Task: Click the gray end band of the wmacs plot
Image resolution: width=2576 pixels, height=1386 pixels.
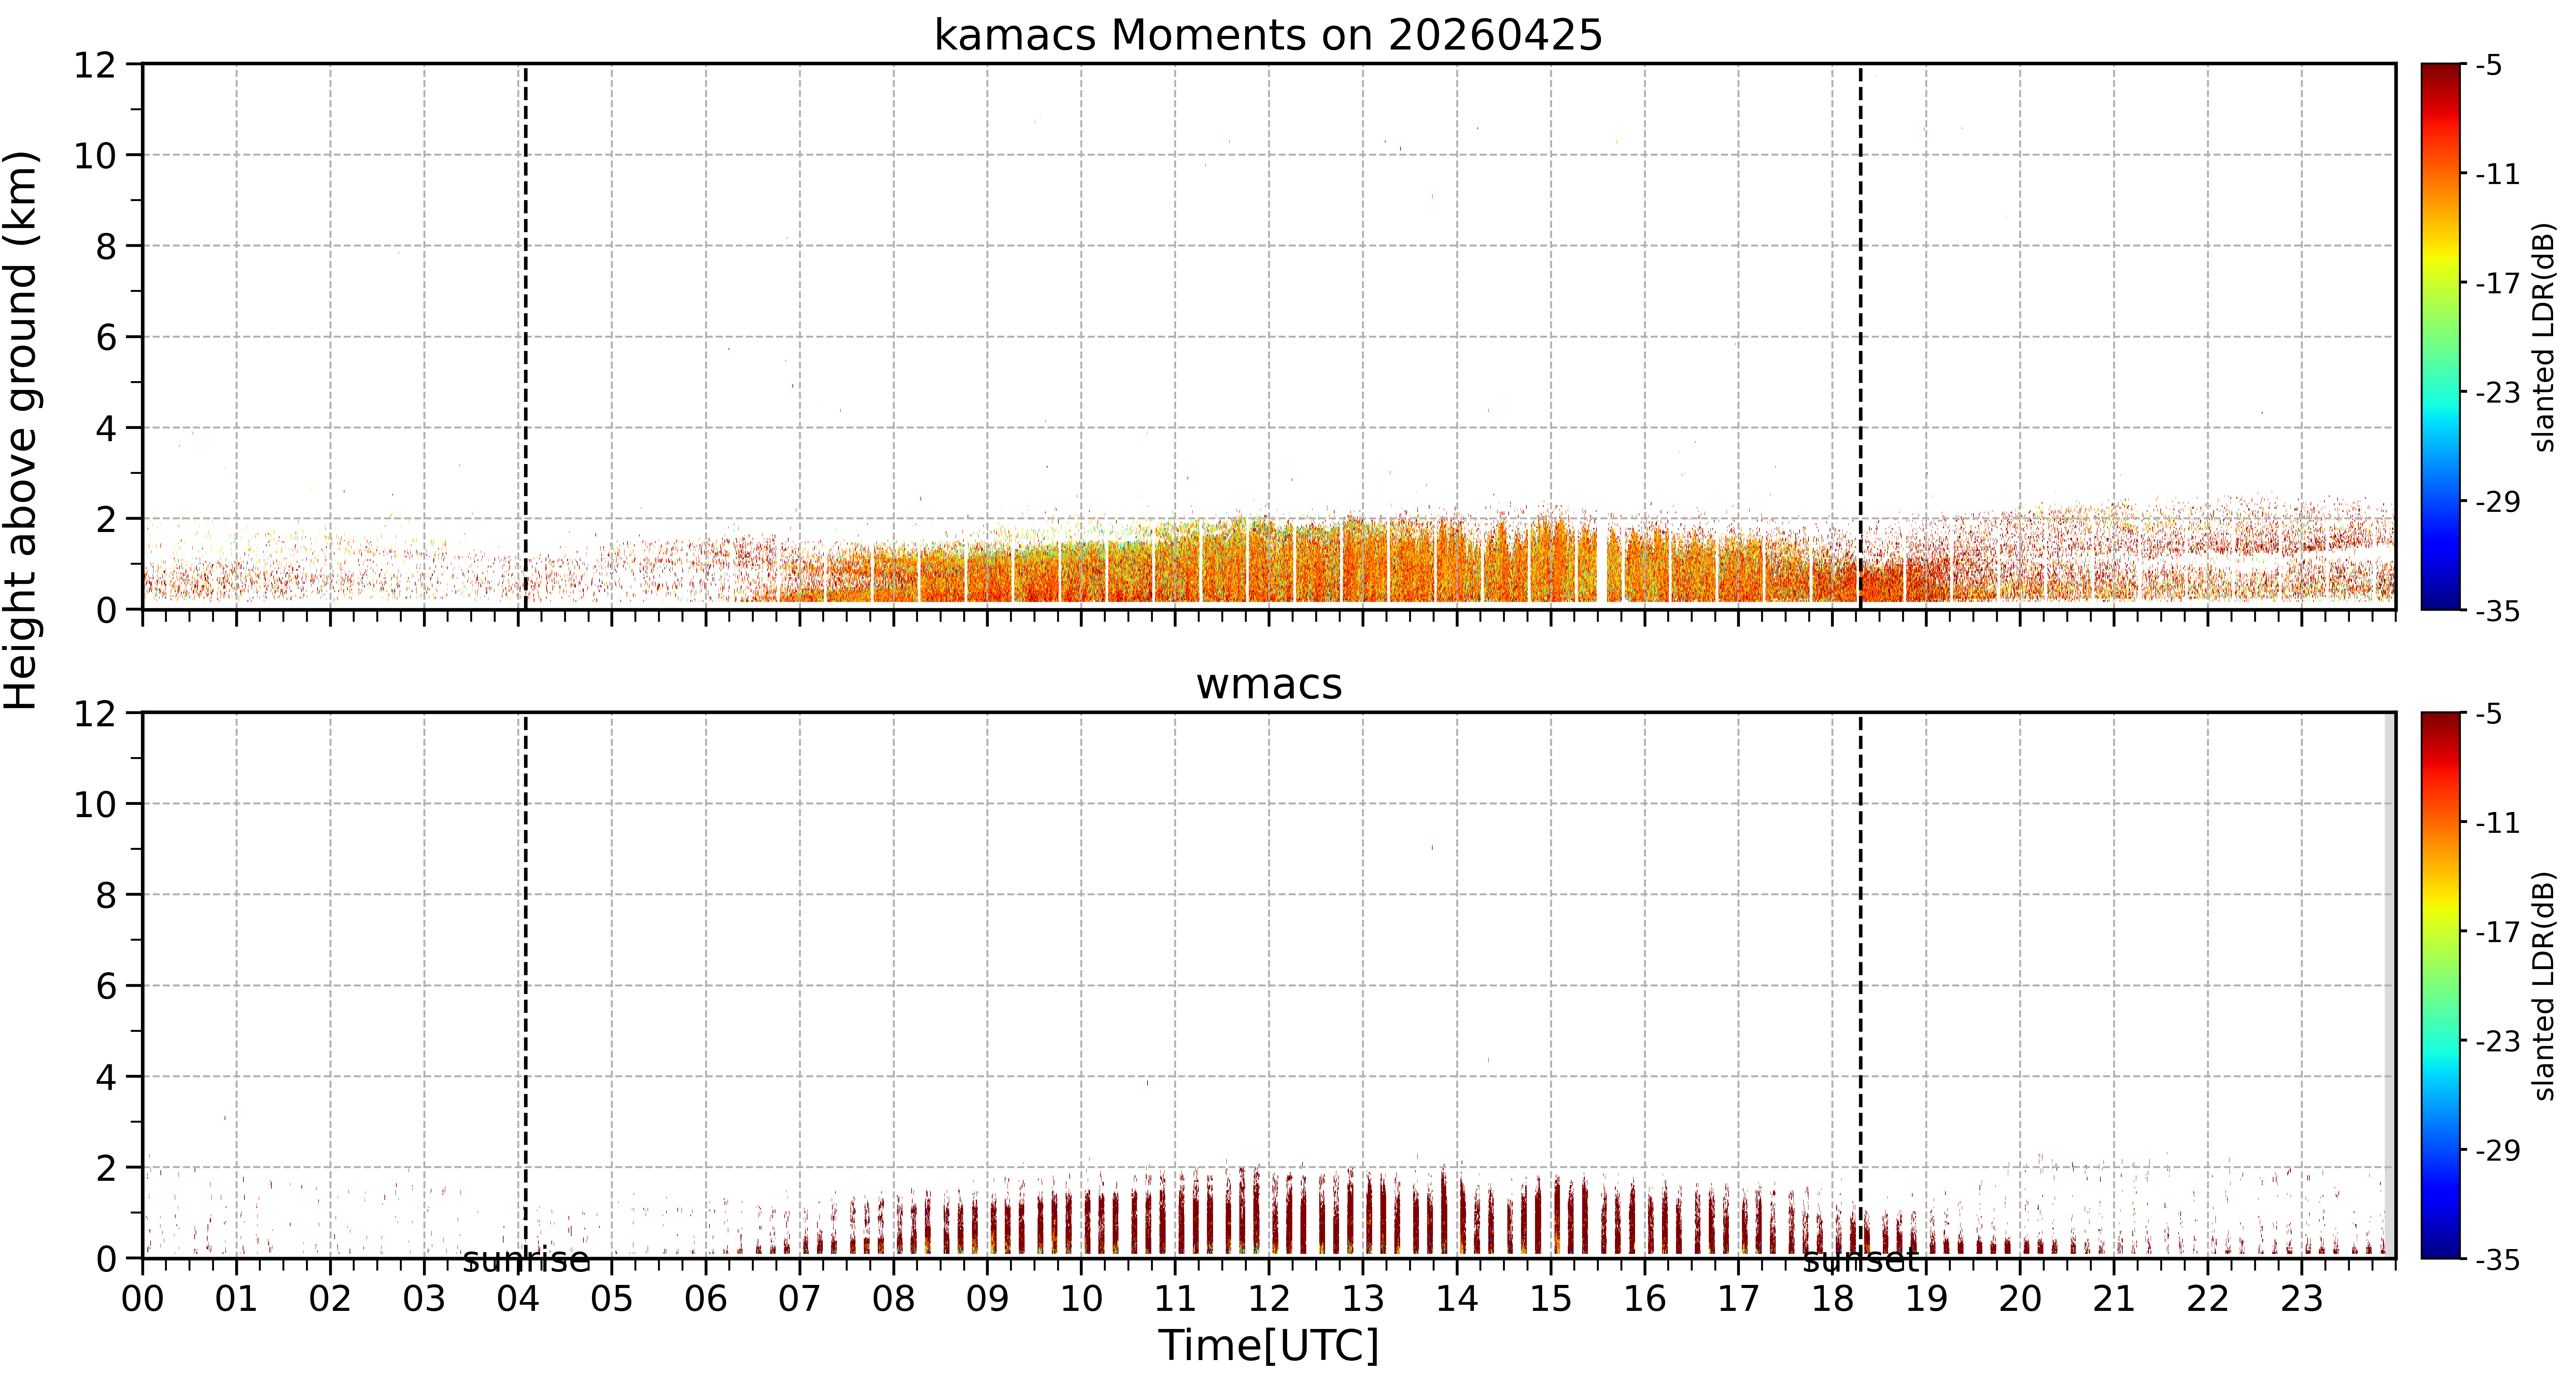Action: click(x=2390, y=985)
